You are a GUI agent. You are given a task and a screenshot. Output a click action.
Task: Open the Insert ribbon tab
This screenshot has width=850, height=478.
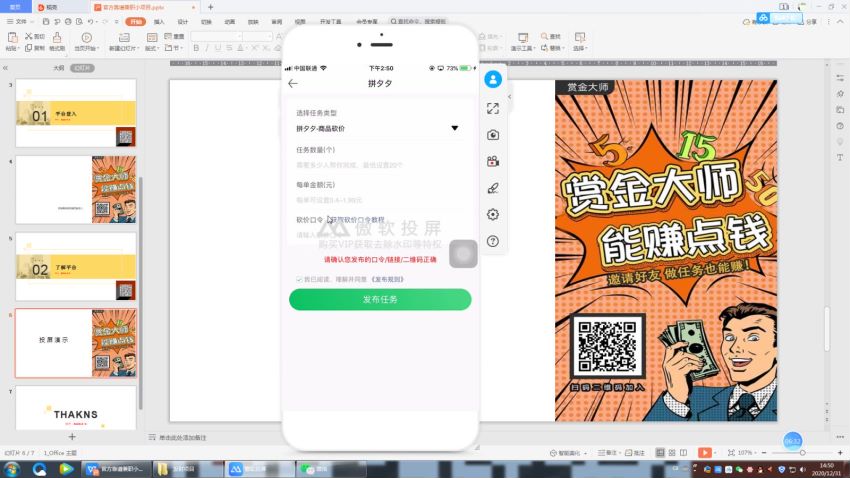[159, 22]
